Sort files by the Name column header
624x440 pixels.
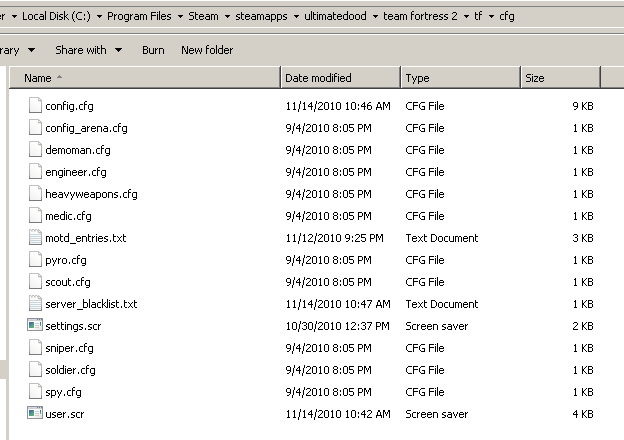(145, 78)
